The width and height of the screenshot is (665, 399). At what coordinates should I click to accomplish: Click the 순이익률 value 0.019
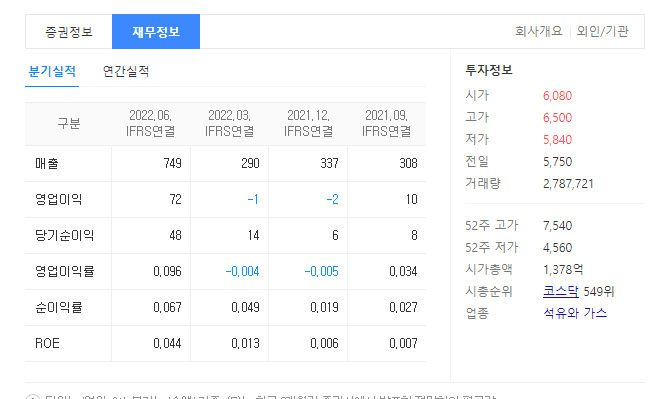(x=324, y=307)
